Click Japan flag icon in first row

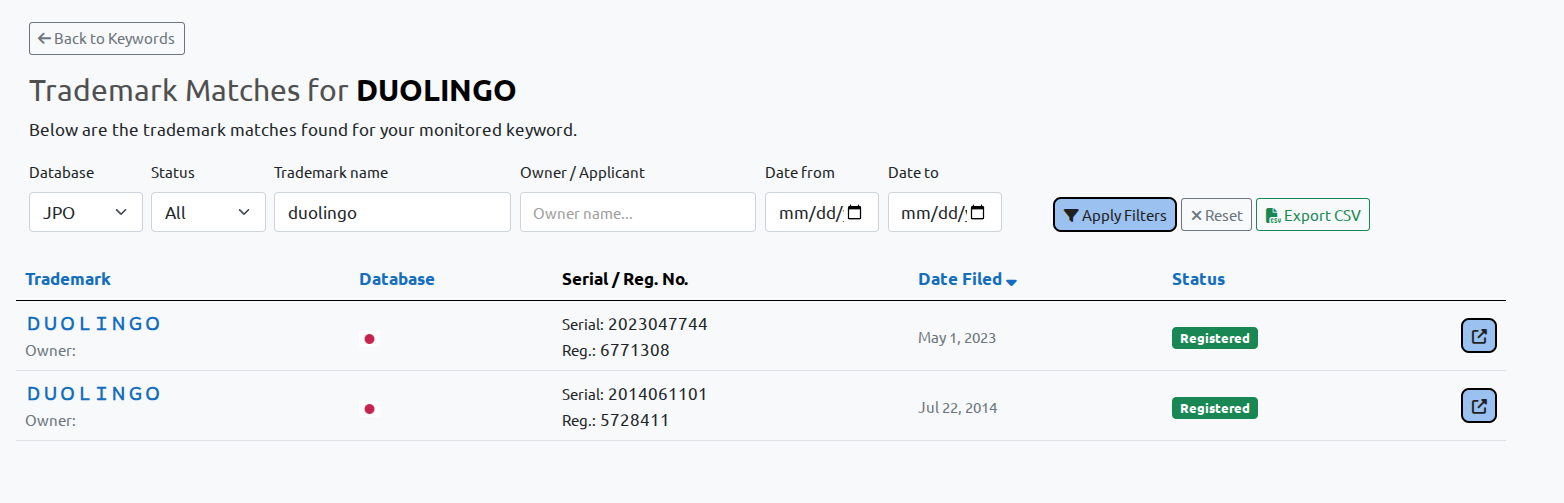coord(369,339)
